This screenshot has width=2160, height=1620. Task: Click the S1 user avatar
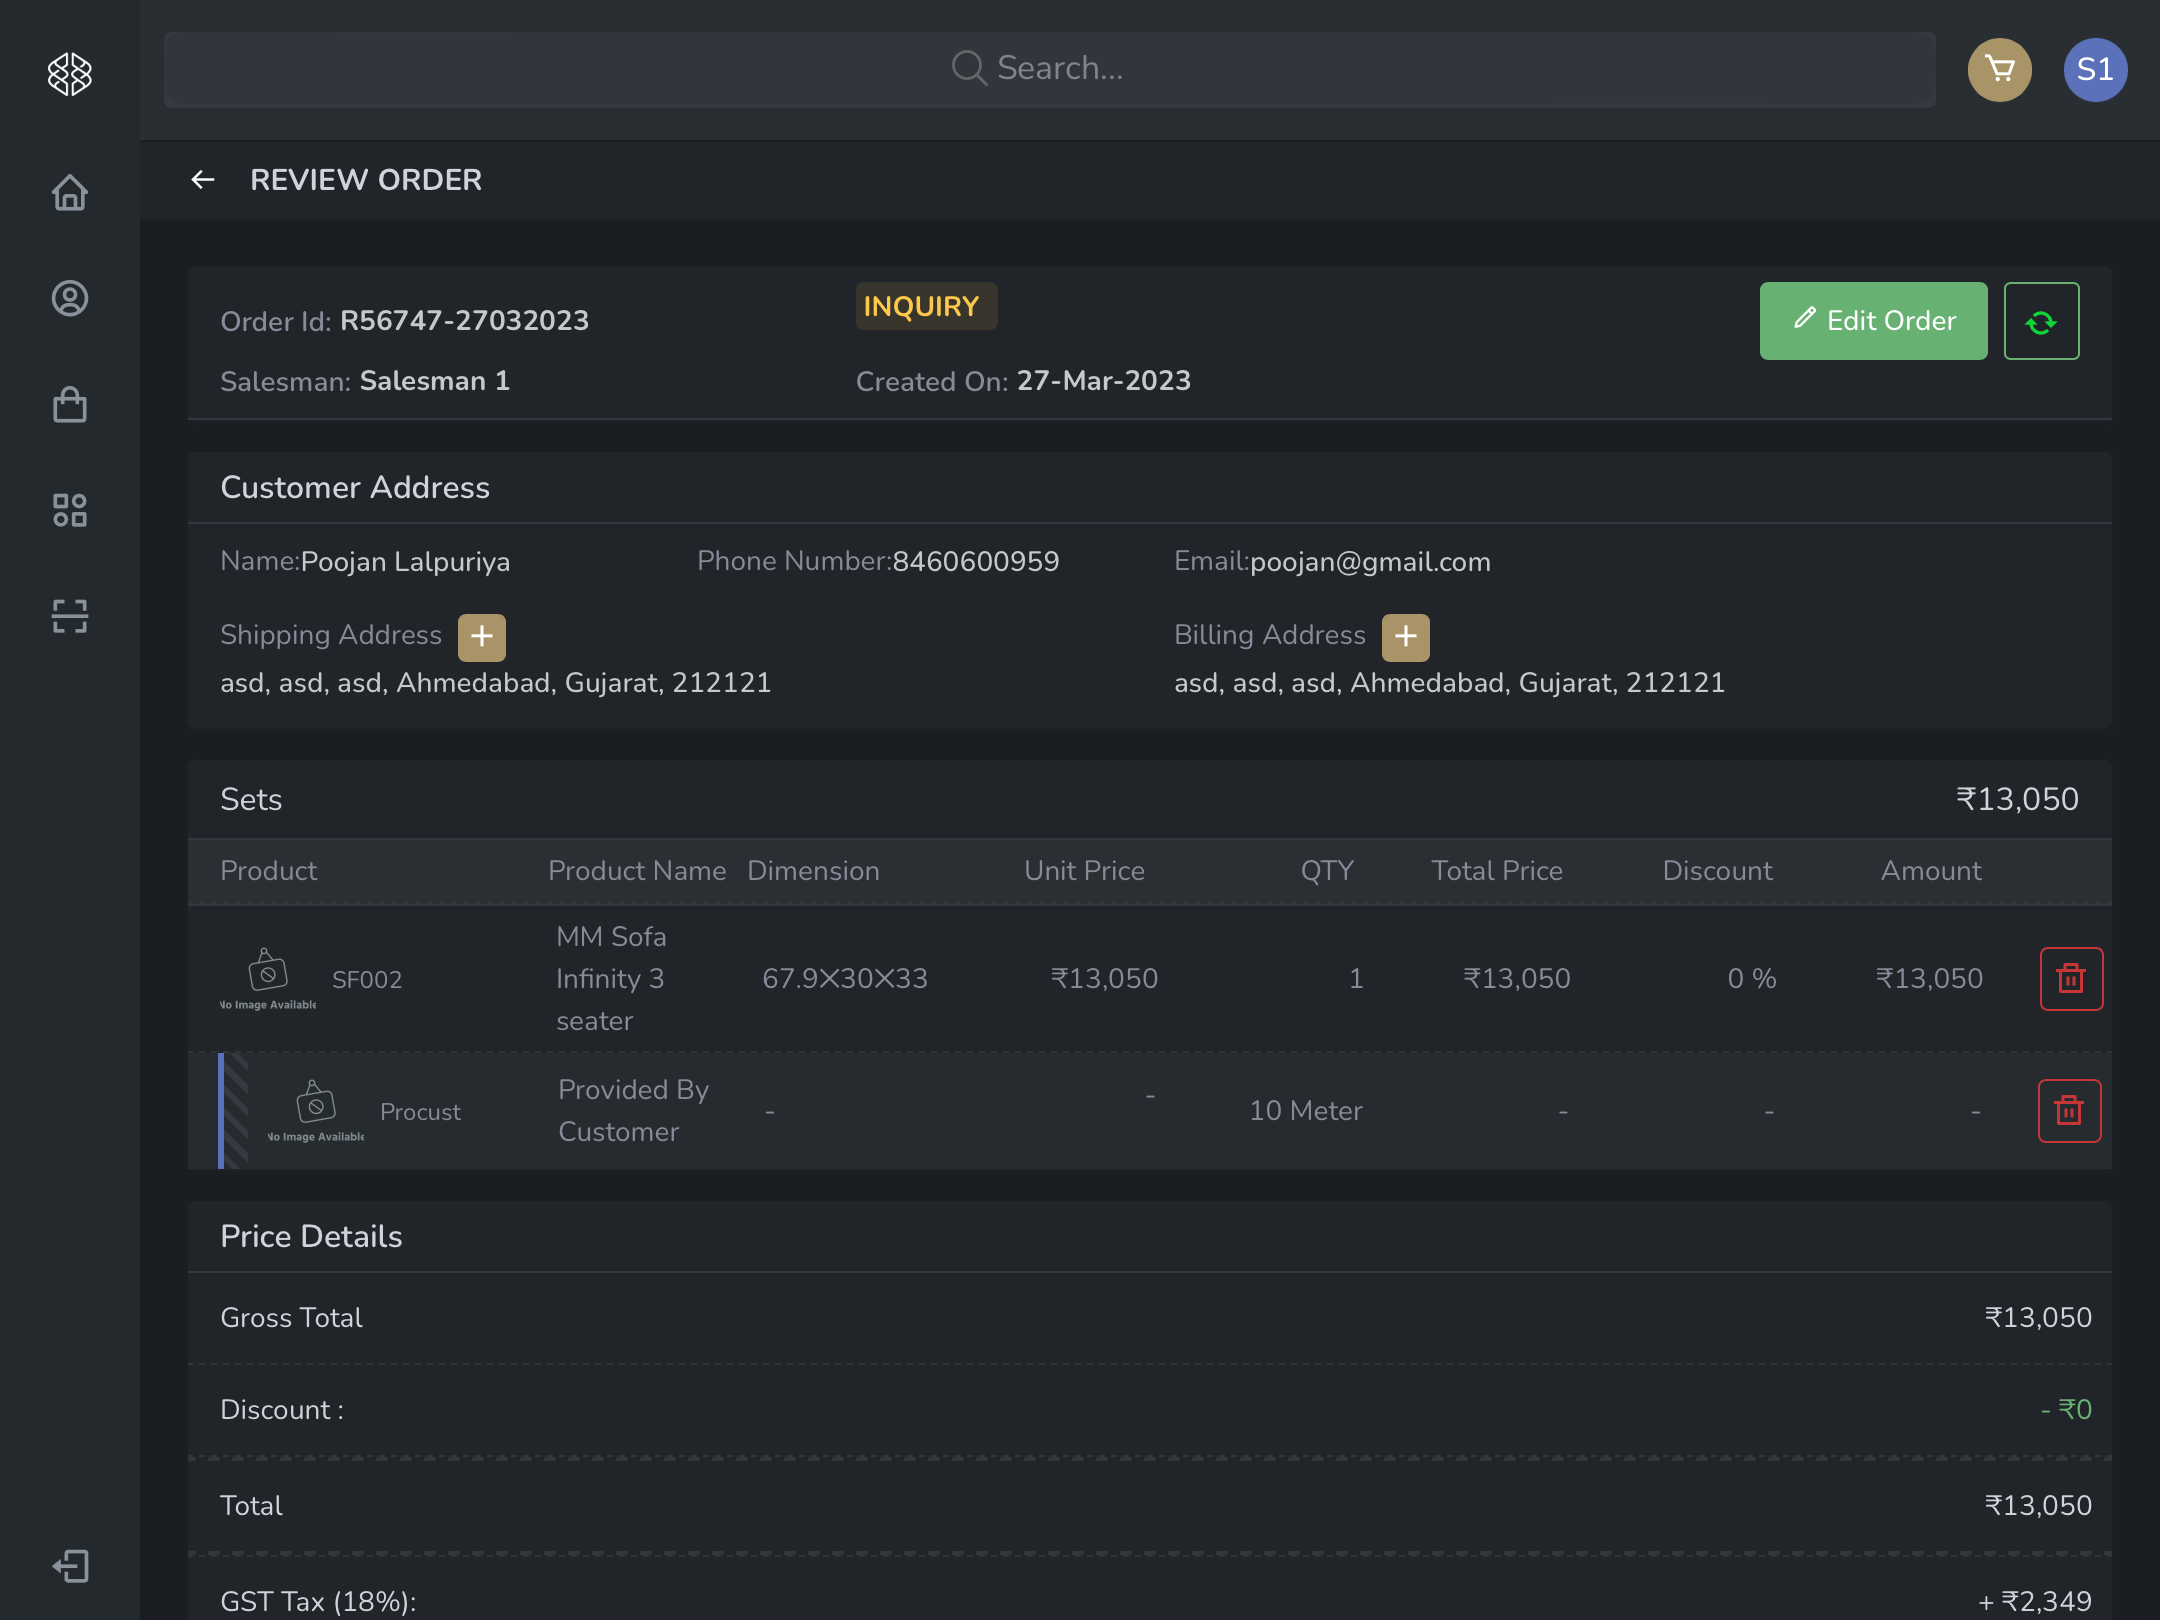2095,70
